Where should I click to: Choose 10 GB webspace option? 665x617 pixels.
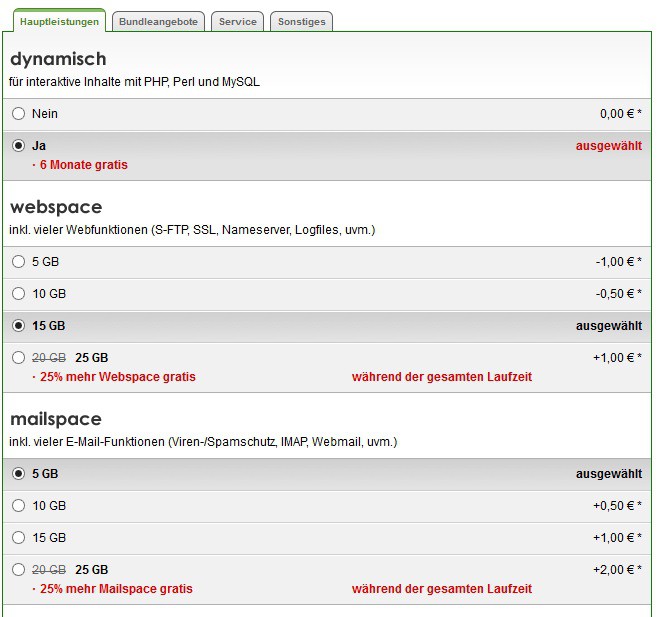[x=19, y=294]
